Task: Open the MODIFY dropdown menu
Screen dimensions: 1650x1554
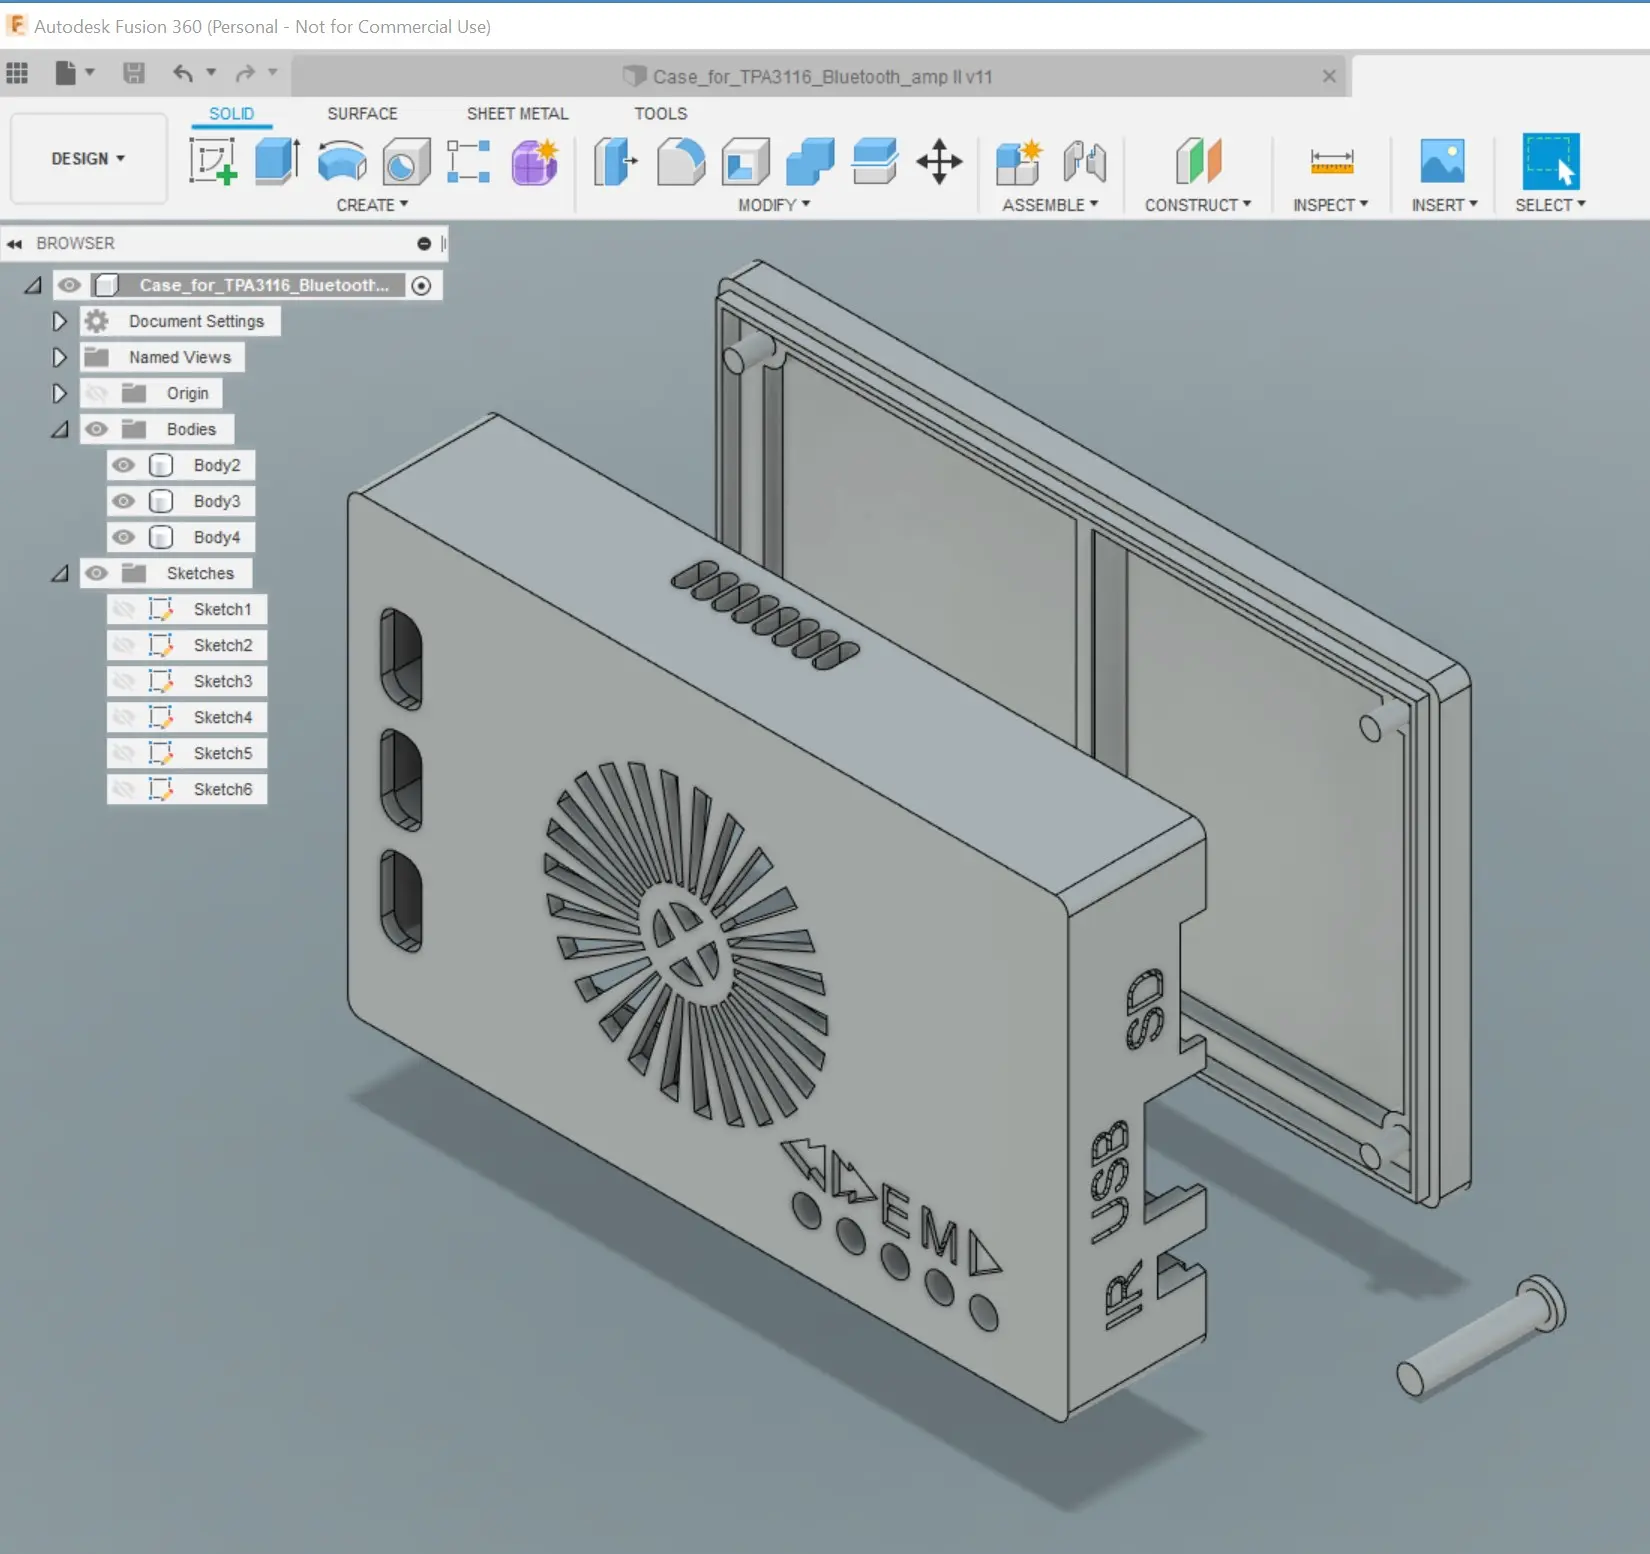Action: point(774,205)
